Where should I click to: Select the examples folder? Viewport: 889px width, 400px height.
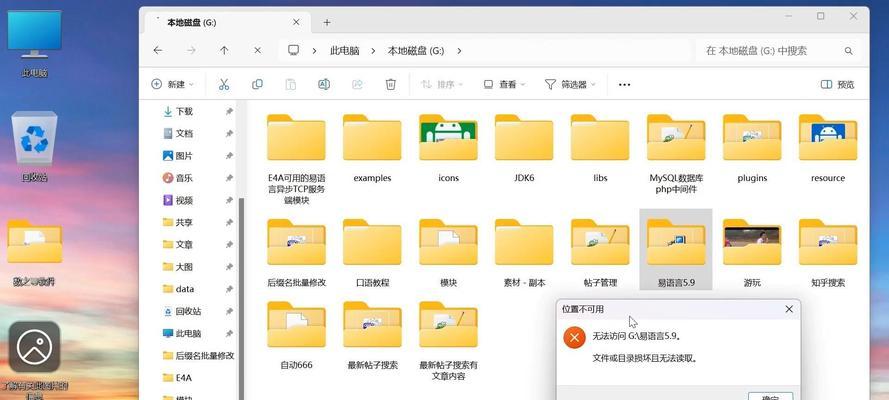coord(372,149)
